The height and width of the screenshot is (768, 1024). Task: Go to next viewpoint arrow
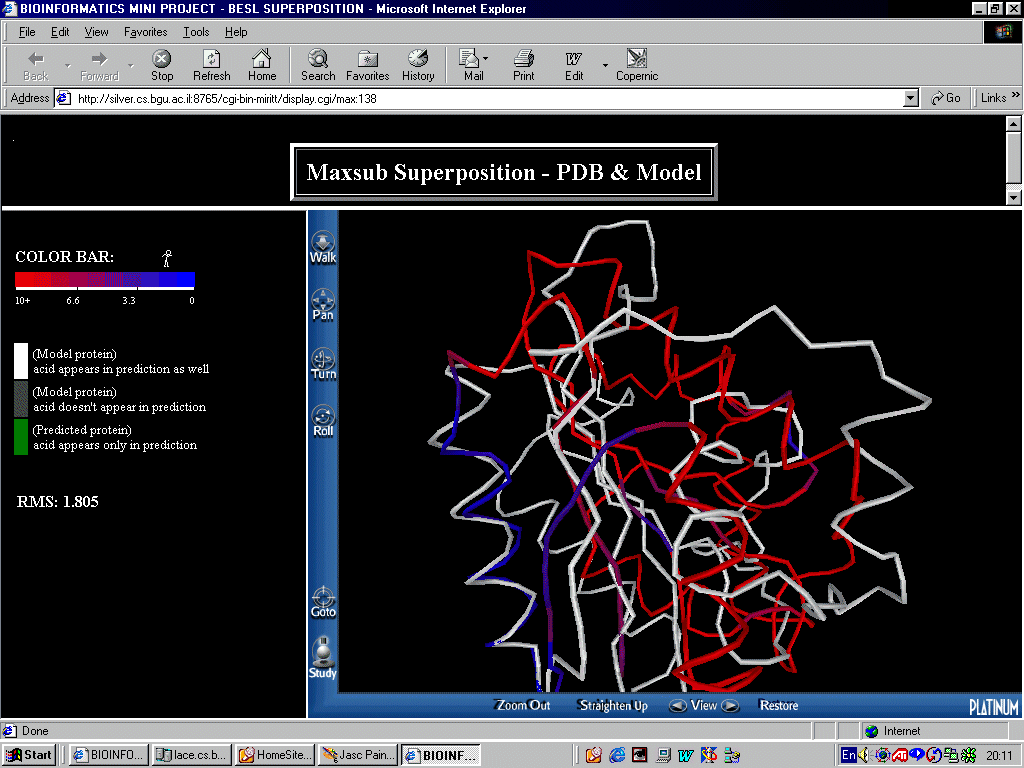(x=731, y=705)
